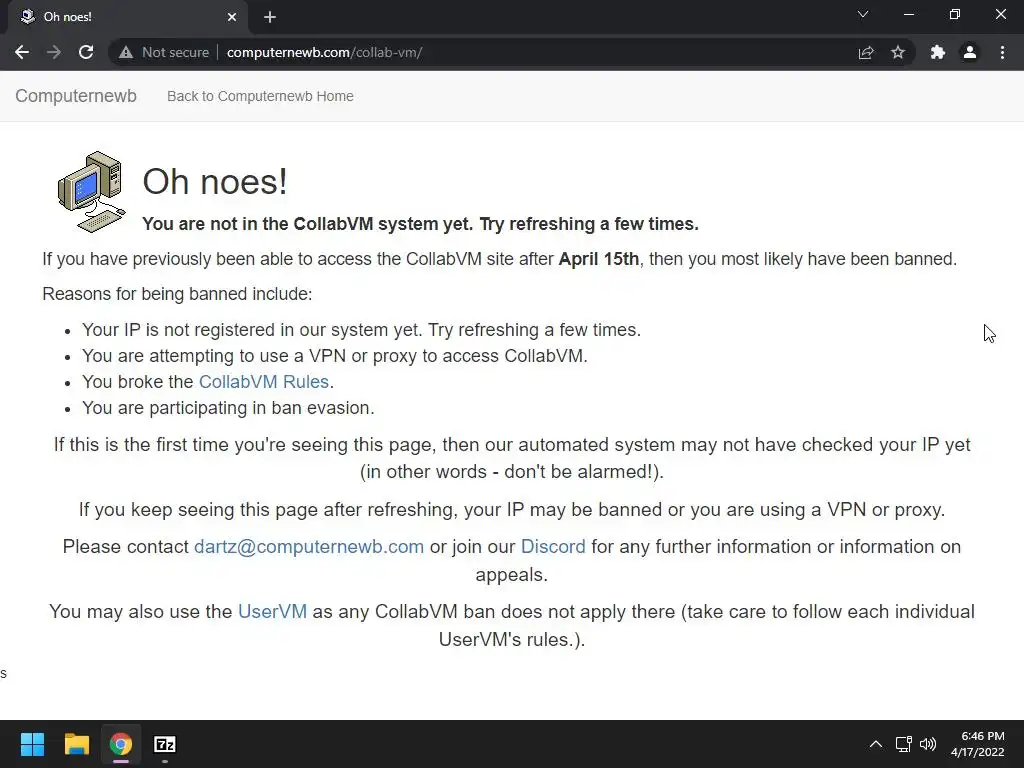Click the retro computer image

[x=91, y=192]
